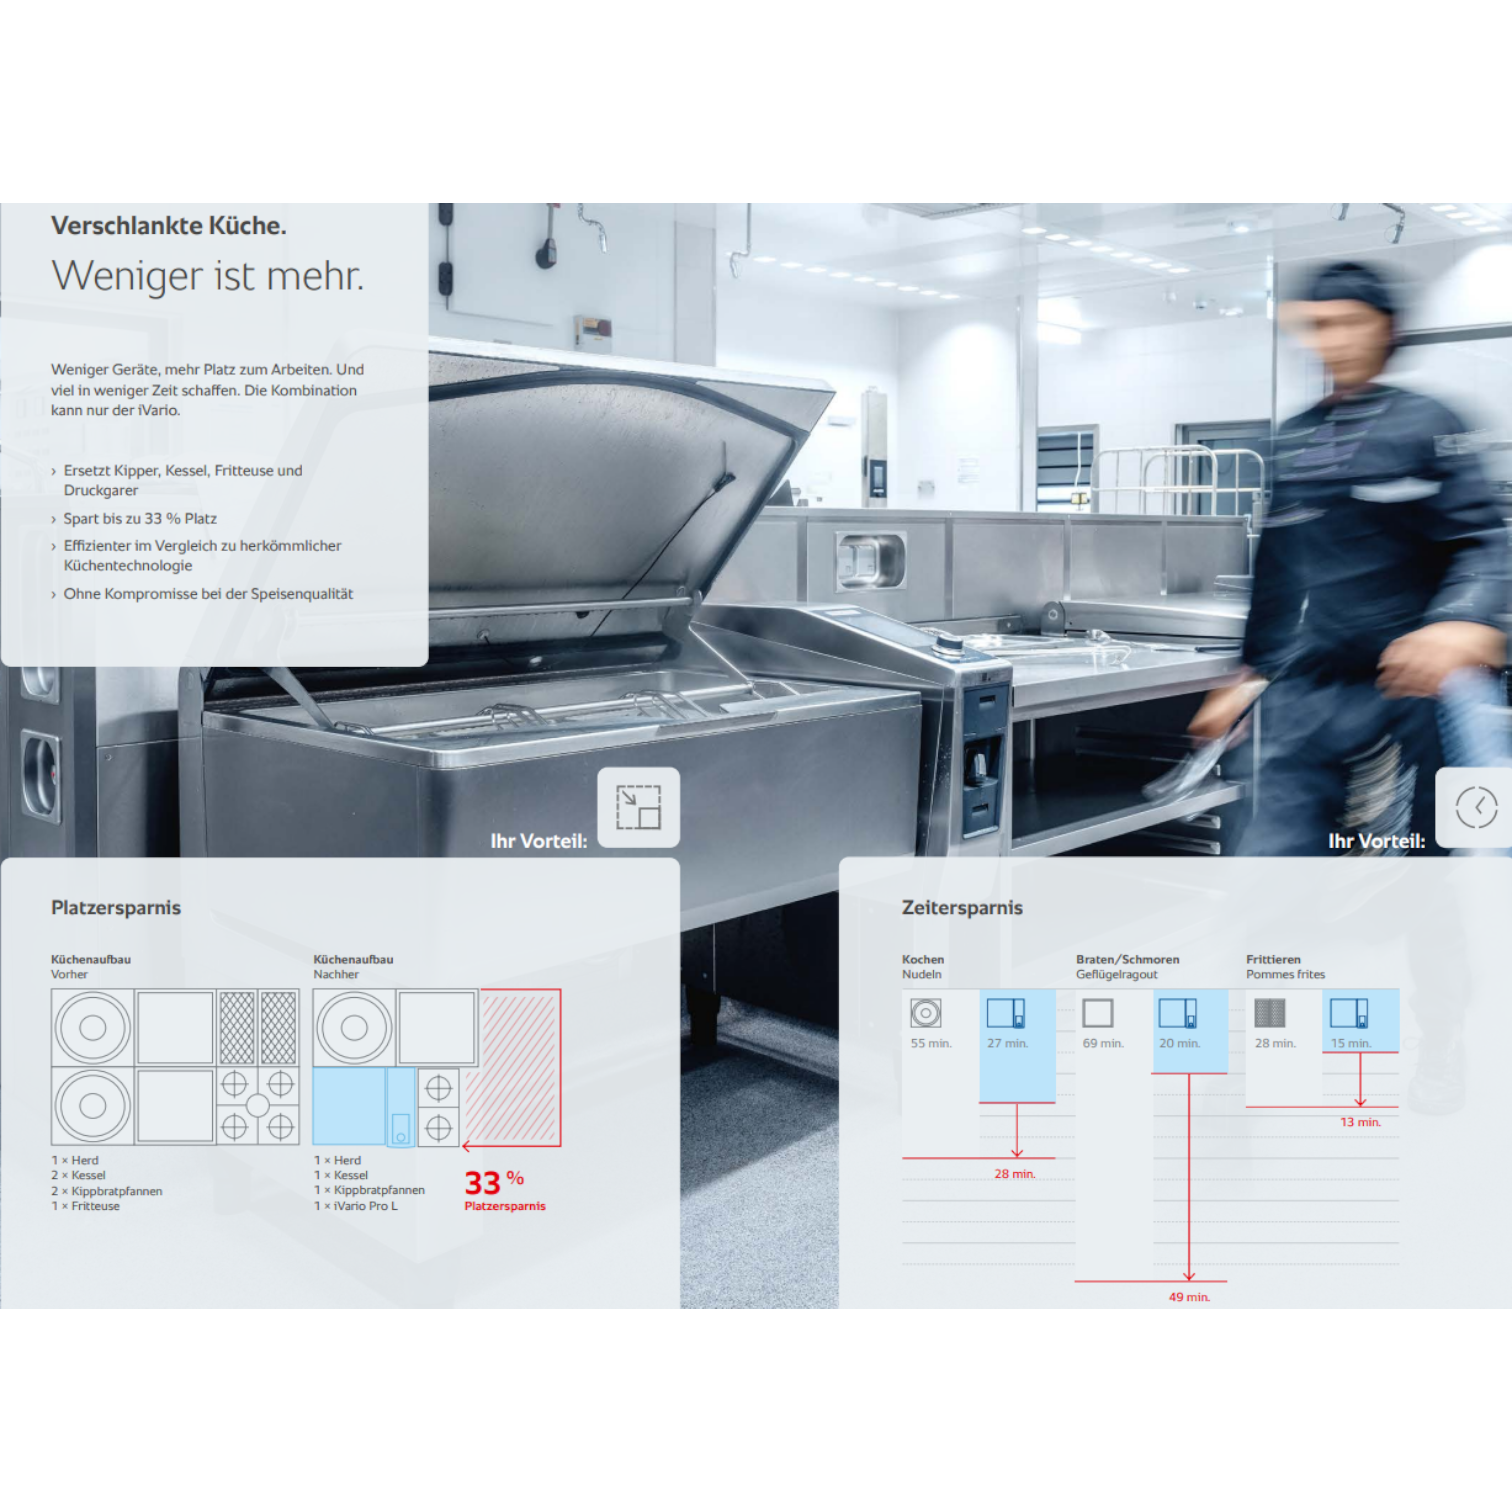
Task: Click the 28 min. red savings label
Action: click(1015, 1174)
